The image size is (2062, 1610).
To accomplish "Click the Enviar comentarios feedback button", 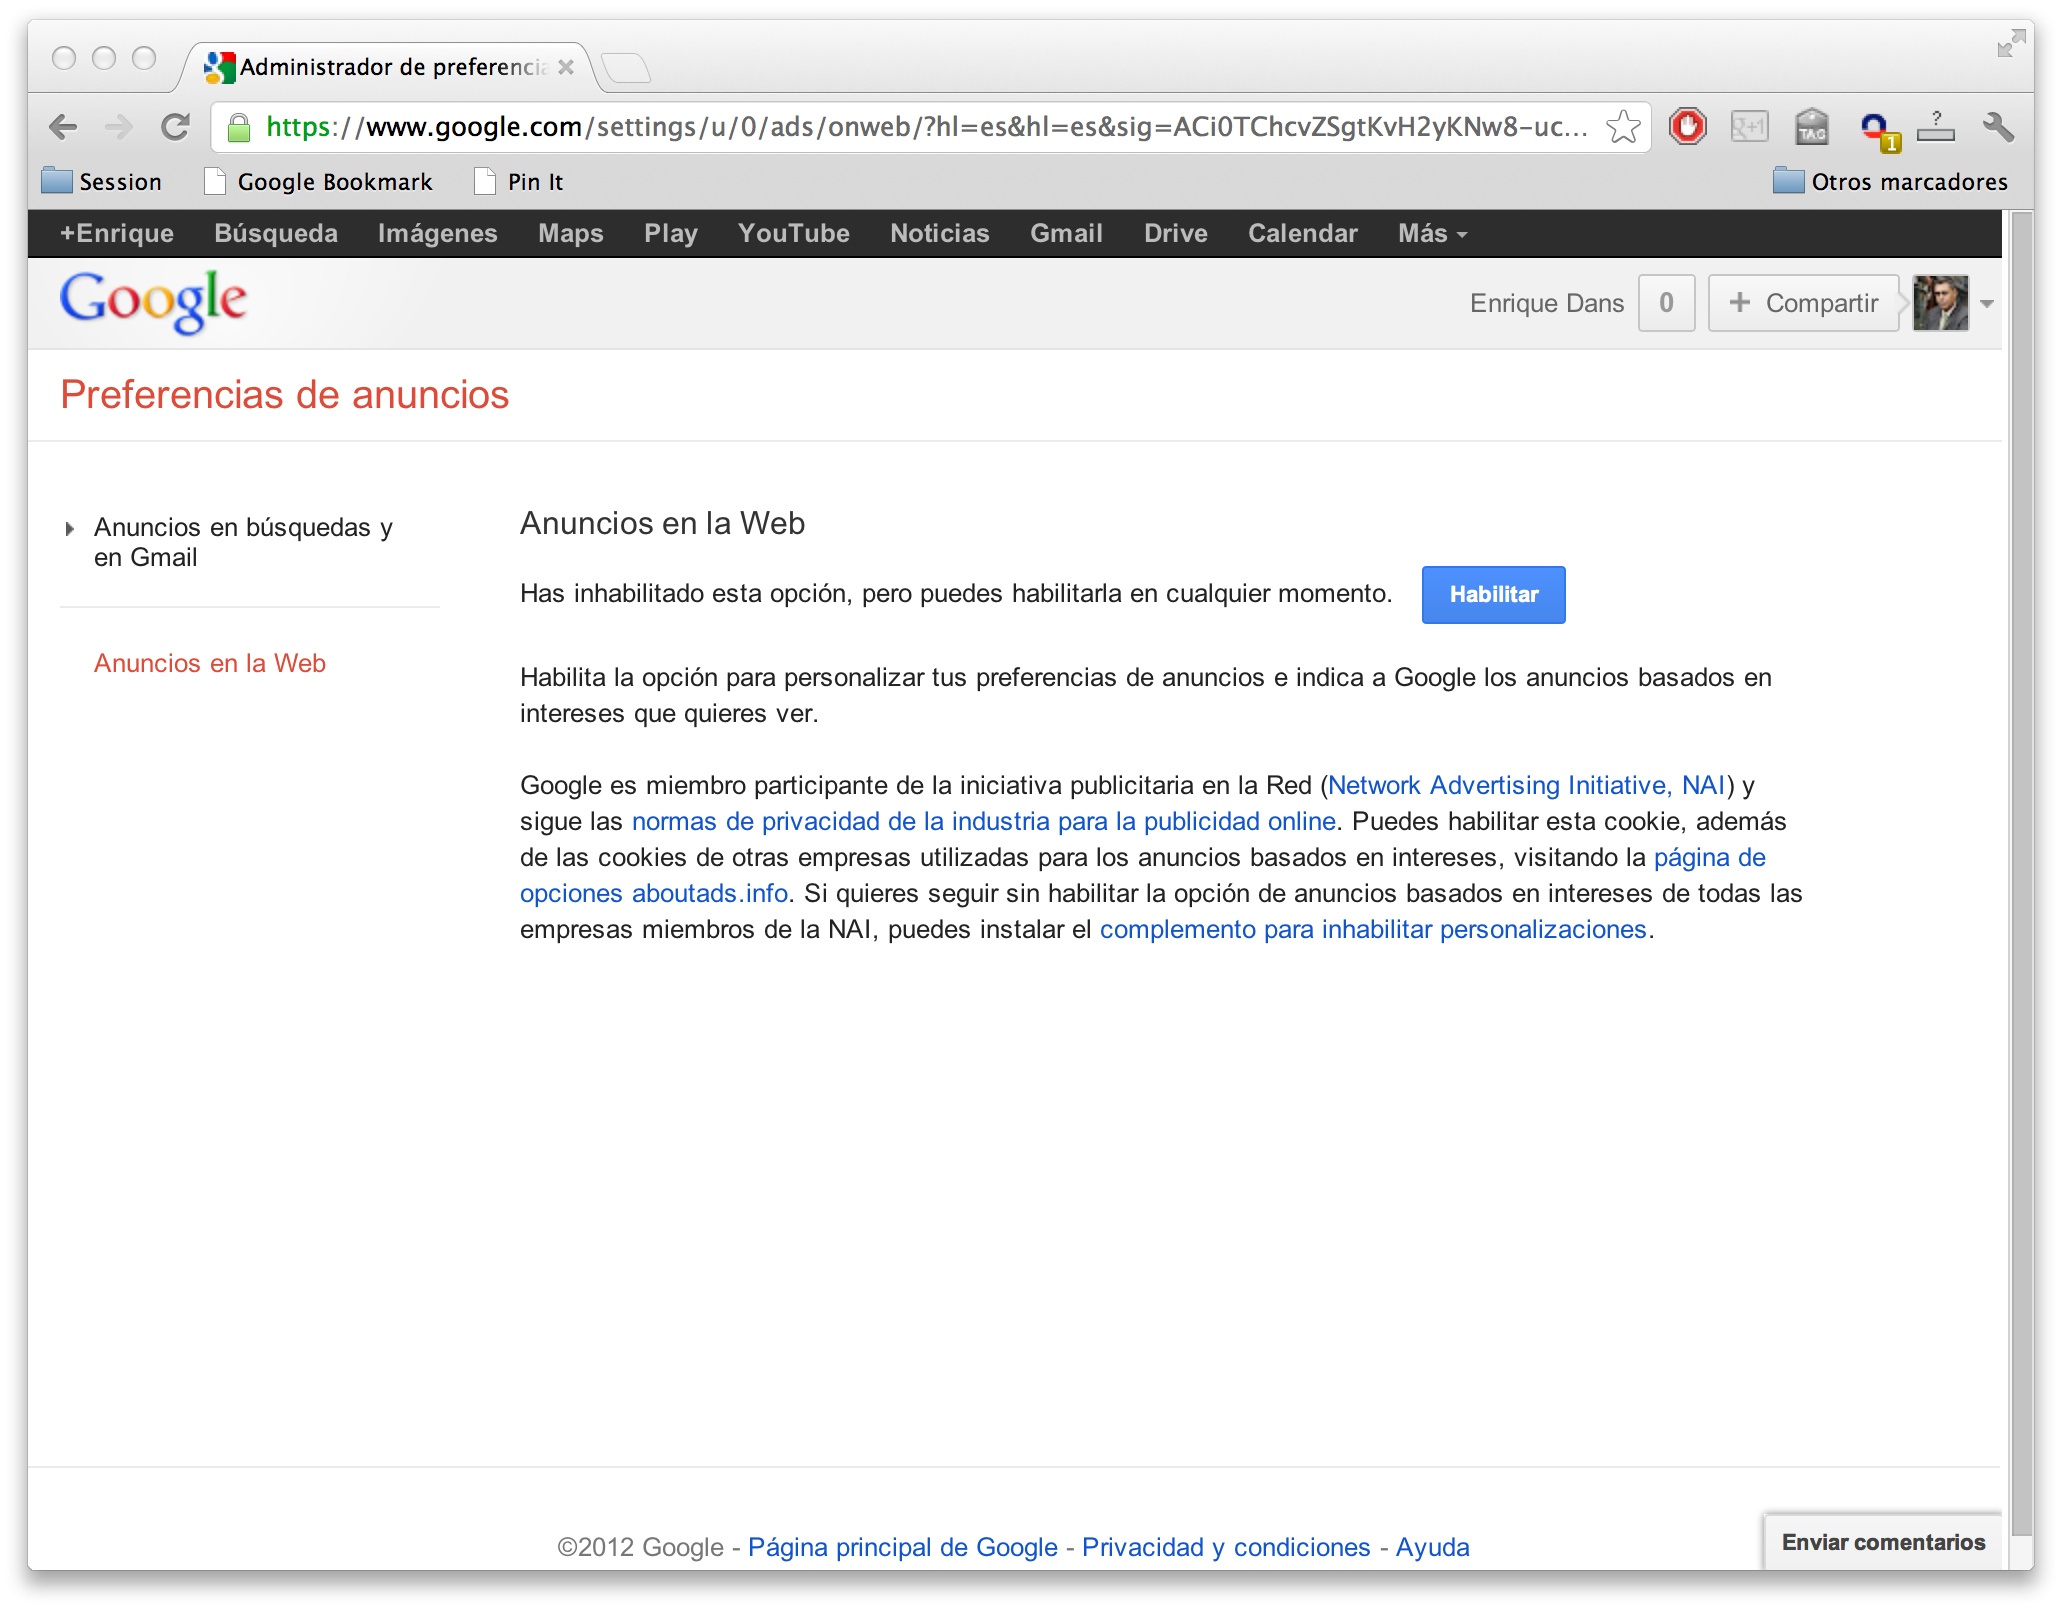I will point(1883,1541).
